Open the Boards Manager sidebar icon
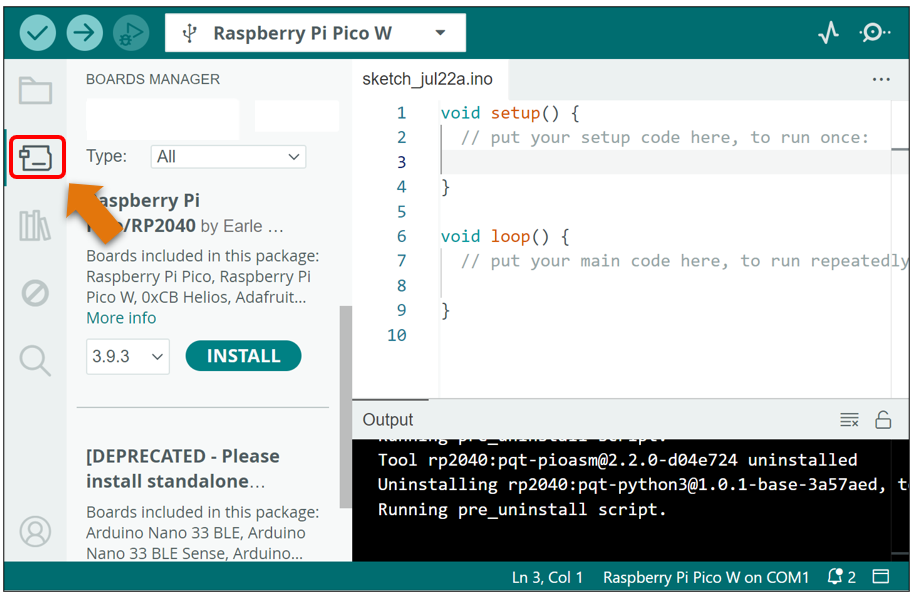 36,157
